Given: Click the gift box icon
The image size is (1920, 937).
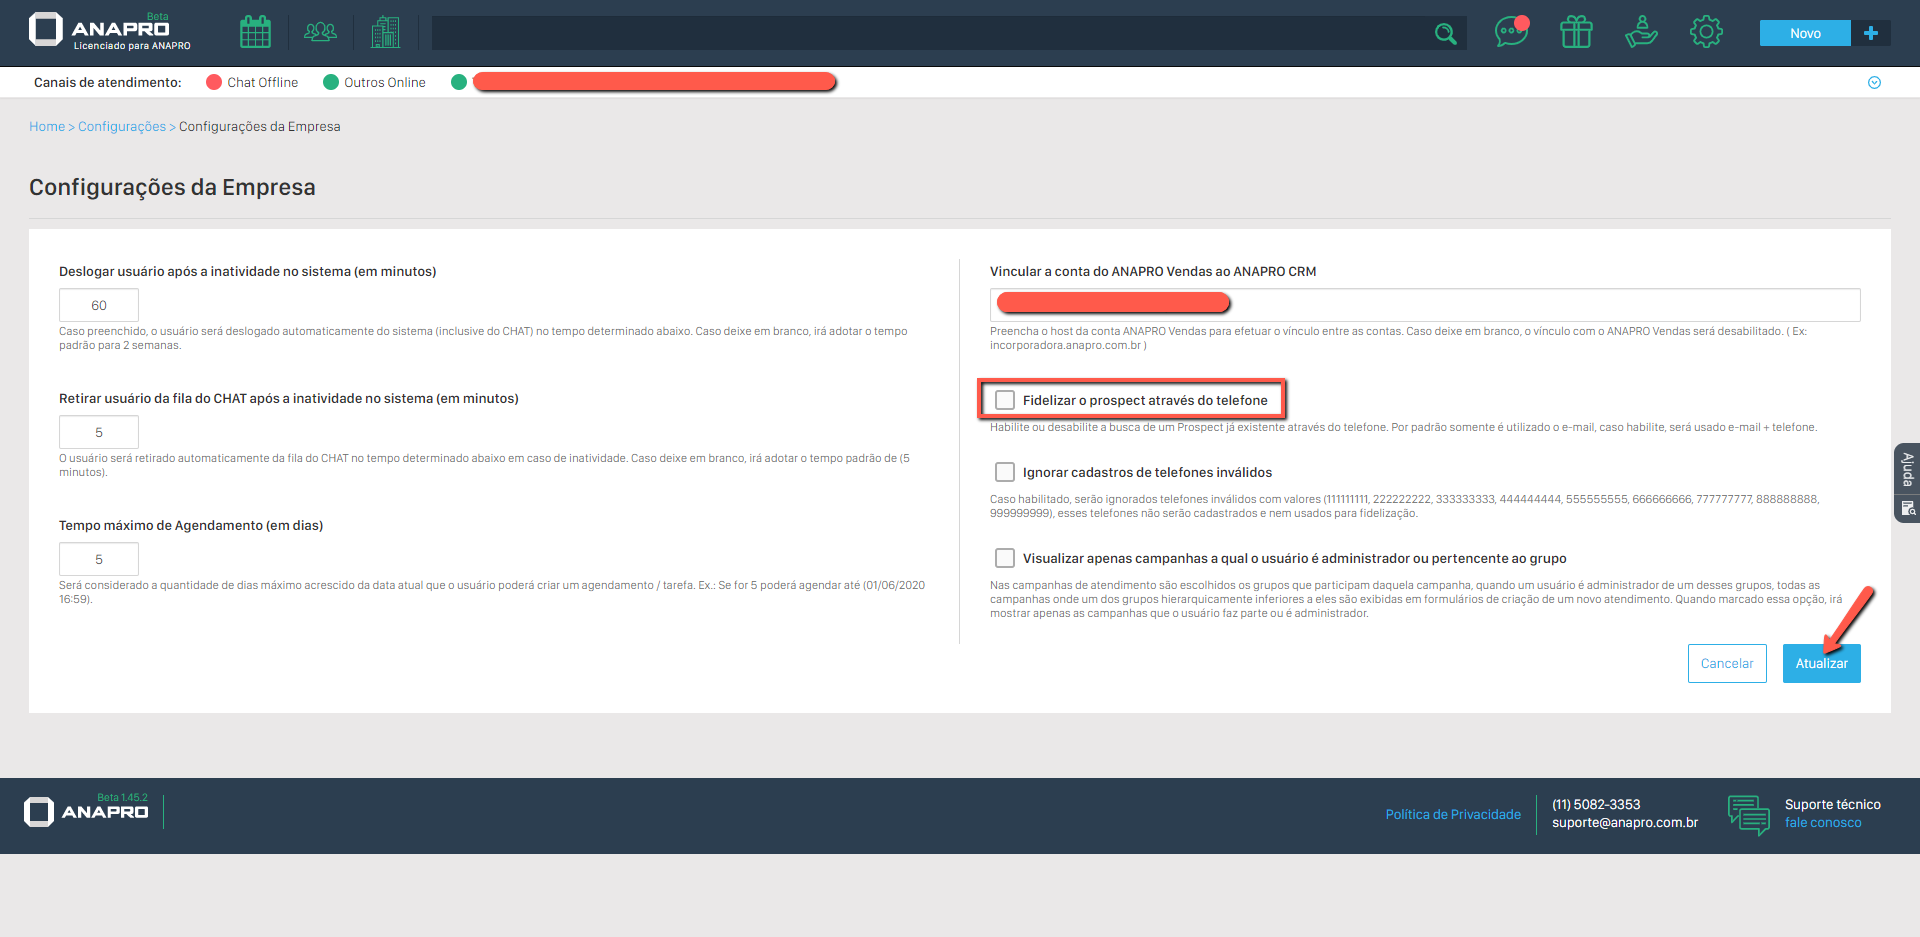Looking at the screenshot, I should [x=1576, y=33].
